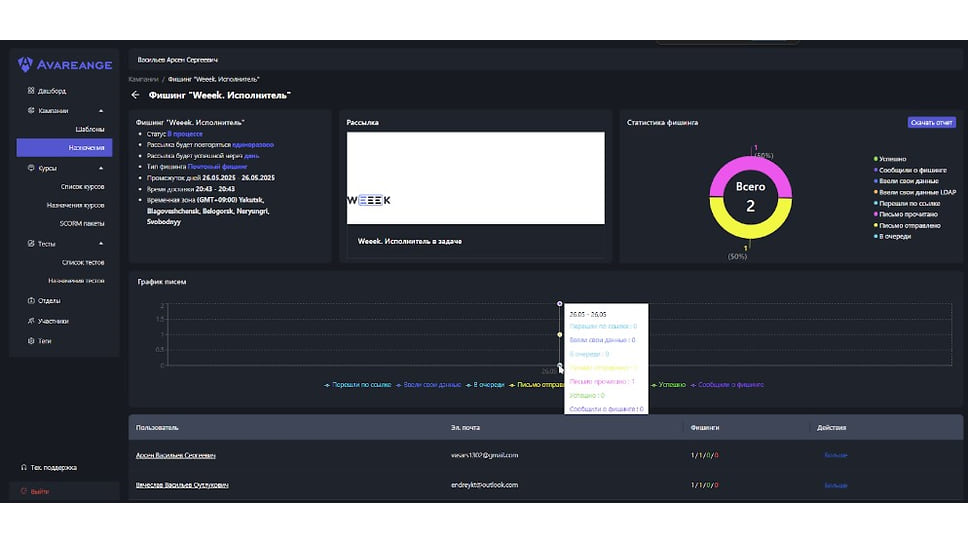Click the Тесты section icon
The height and width of the screenshot is (544, 968).
click(31, 244)
